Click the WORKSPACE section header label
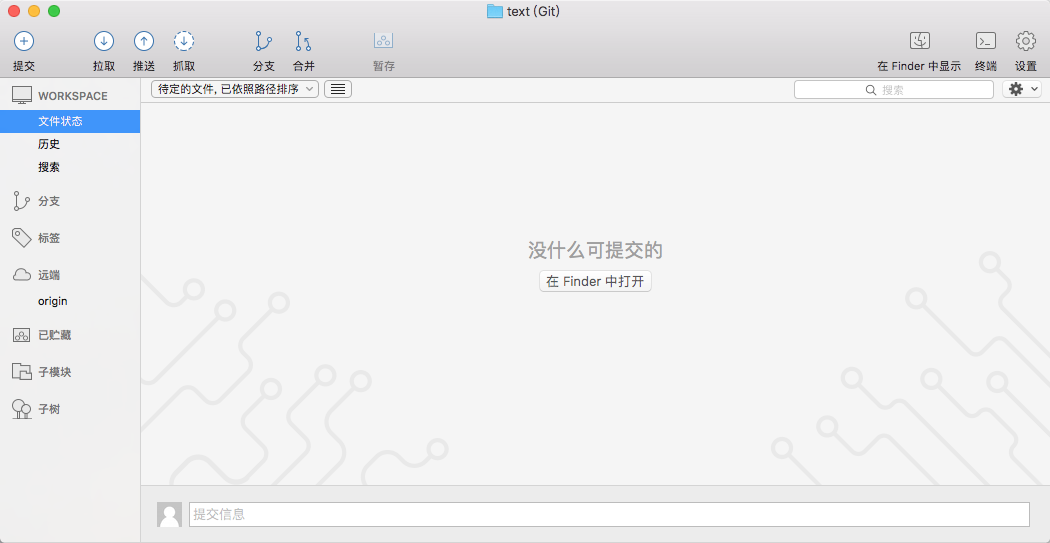 coord(73,96)
